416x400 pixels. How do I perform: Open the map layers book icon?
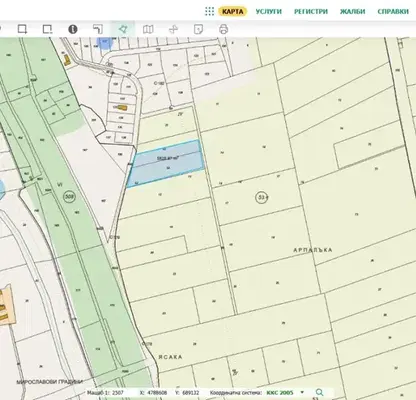point(148,29)
